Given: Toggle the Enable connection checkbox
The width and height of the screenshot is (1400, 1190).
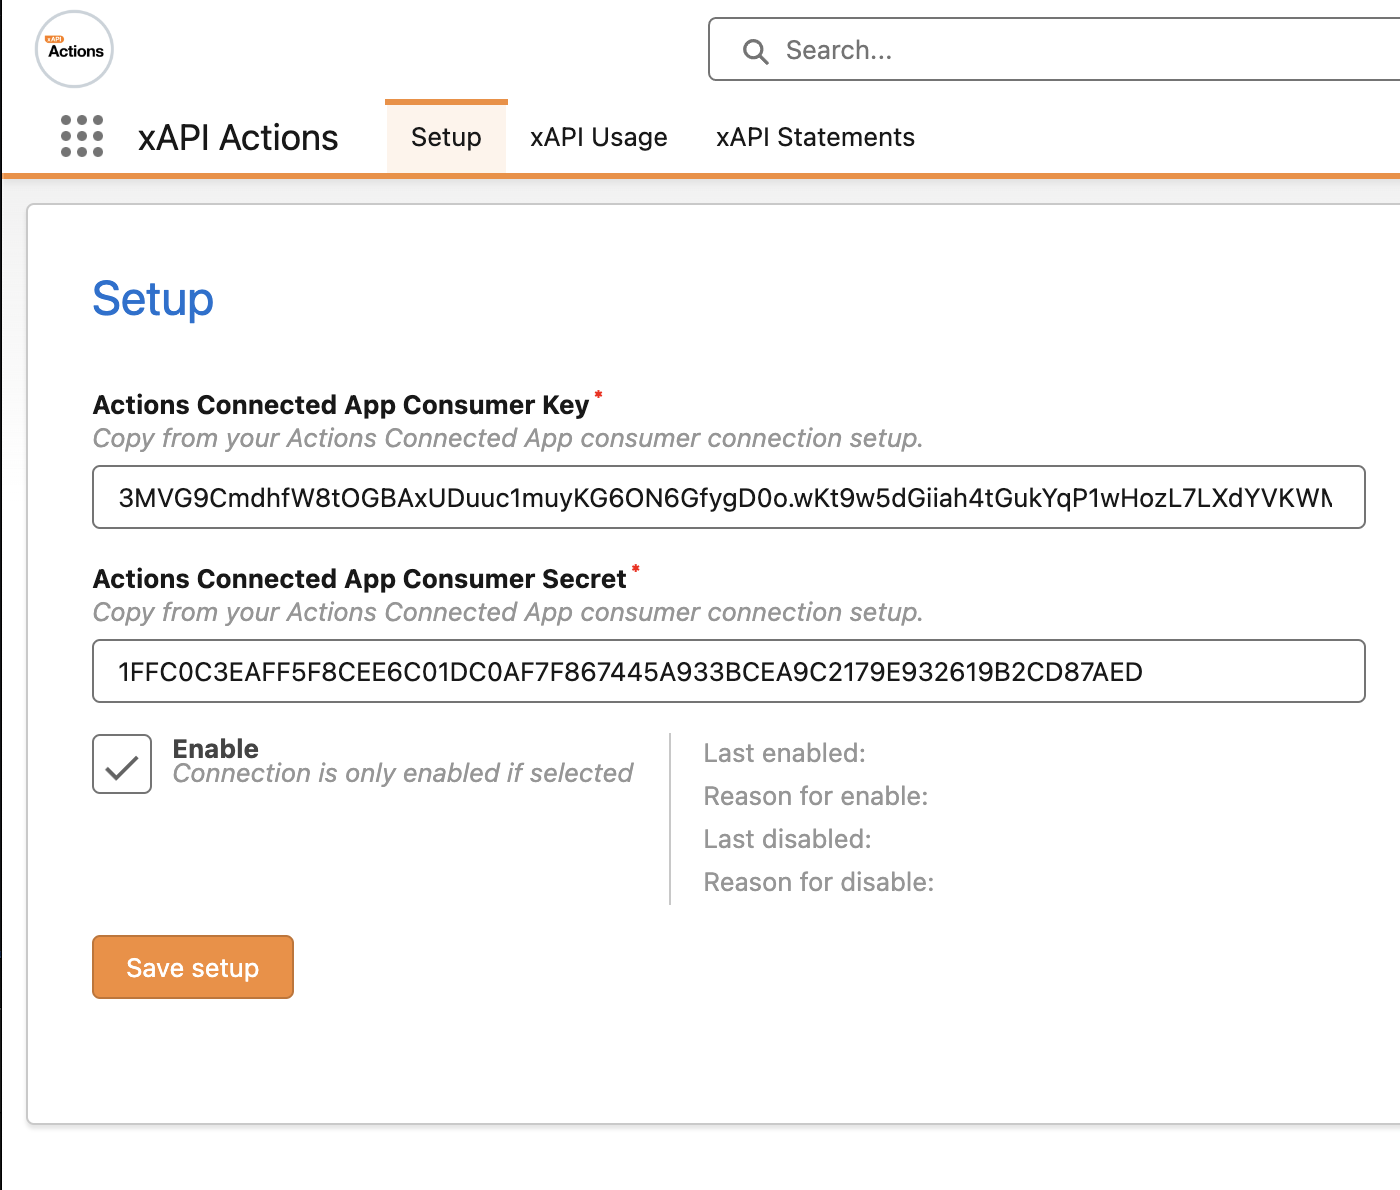Looking at the screenshot, I should (122, 765).
